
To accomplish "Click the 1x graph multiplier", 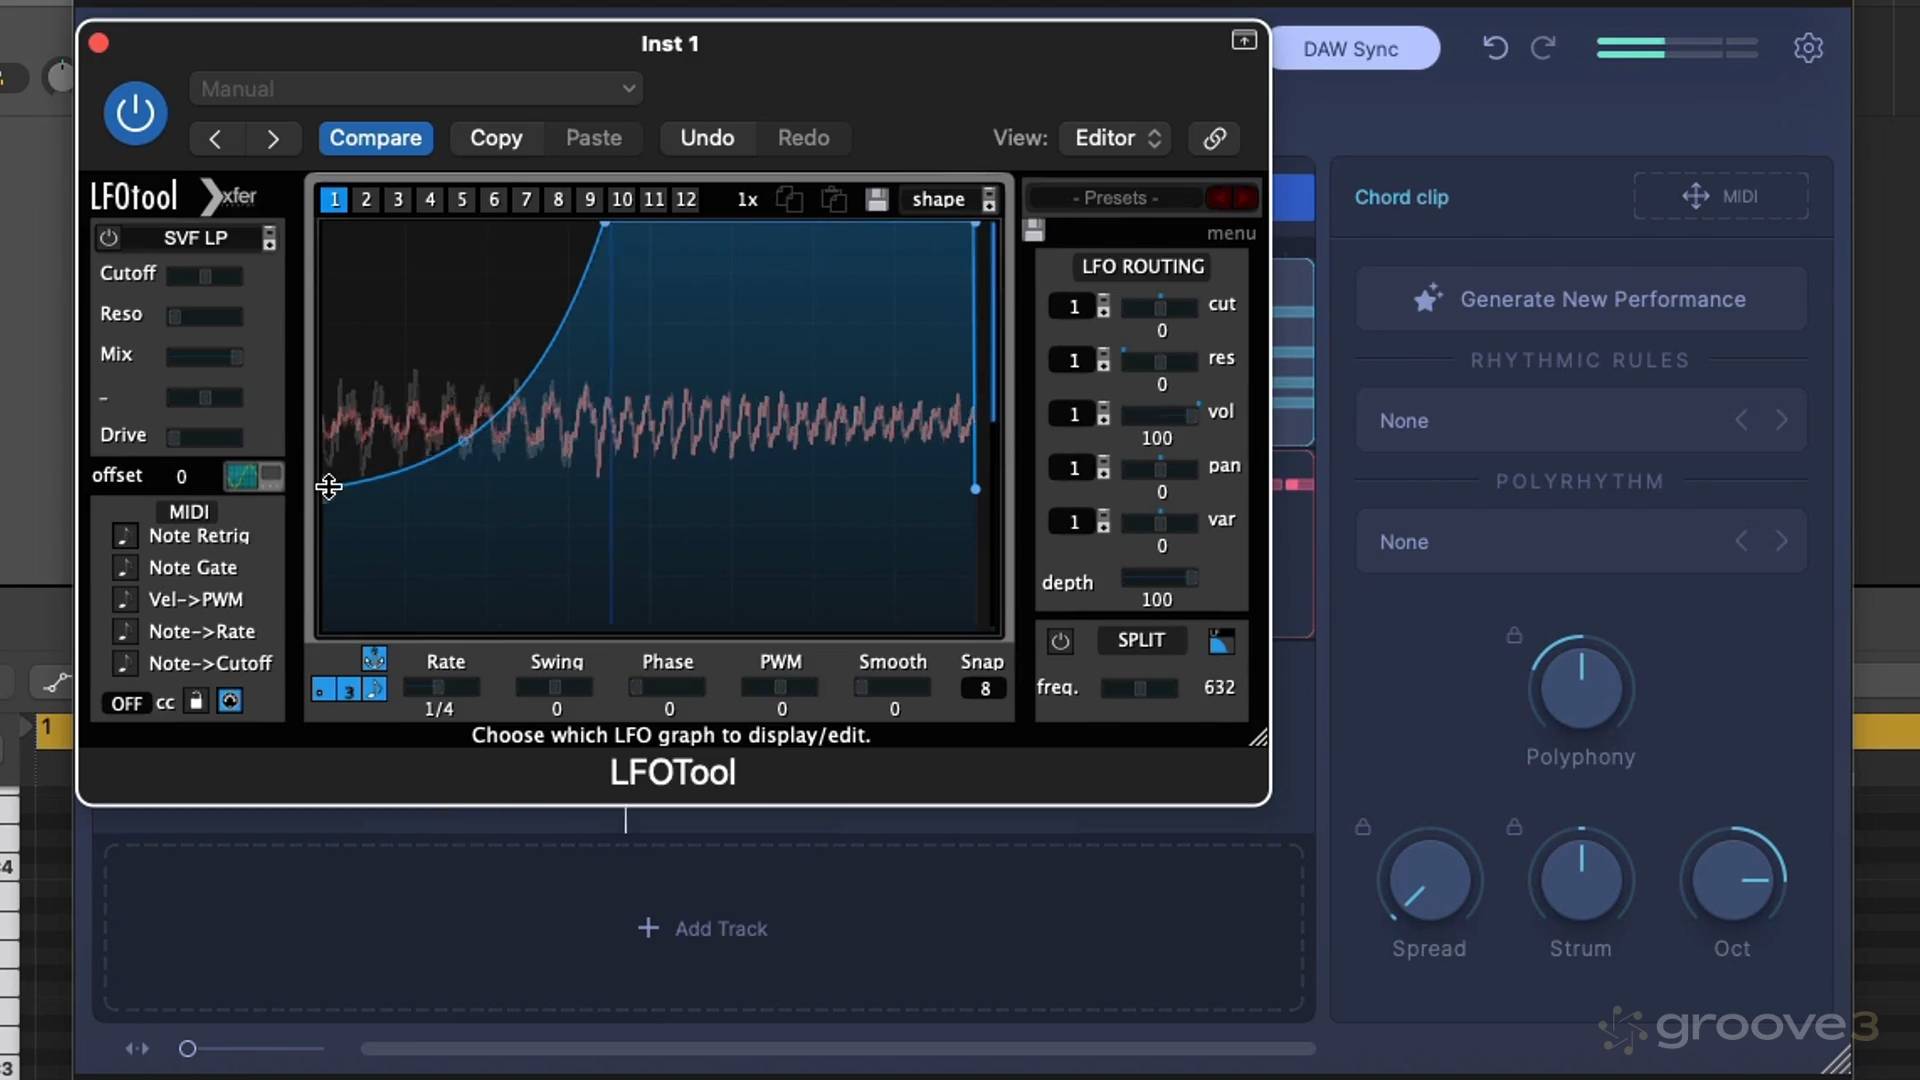I will [747, 199].
